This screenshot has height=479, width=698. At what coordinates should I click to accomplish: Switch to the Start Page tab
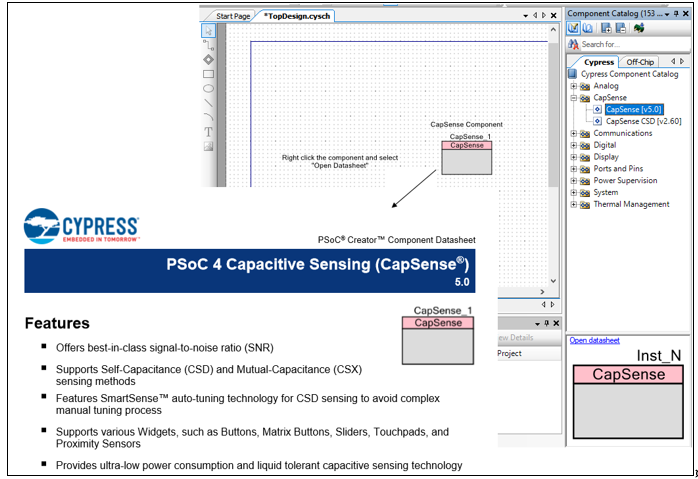click(x=233, y=16)
